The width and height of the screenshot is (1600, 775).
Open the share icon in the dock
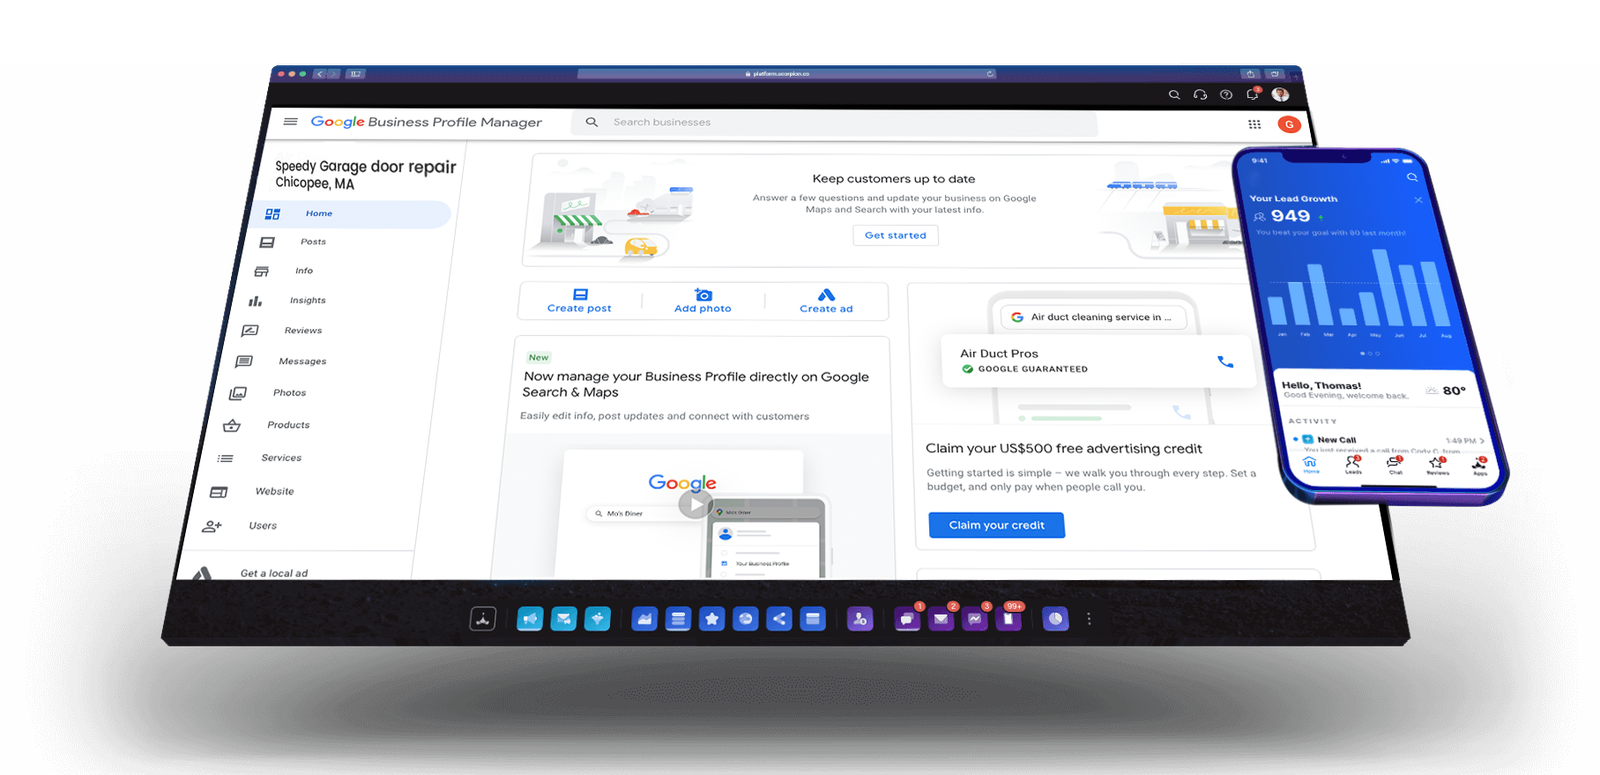point(779,619)
